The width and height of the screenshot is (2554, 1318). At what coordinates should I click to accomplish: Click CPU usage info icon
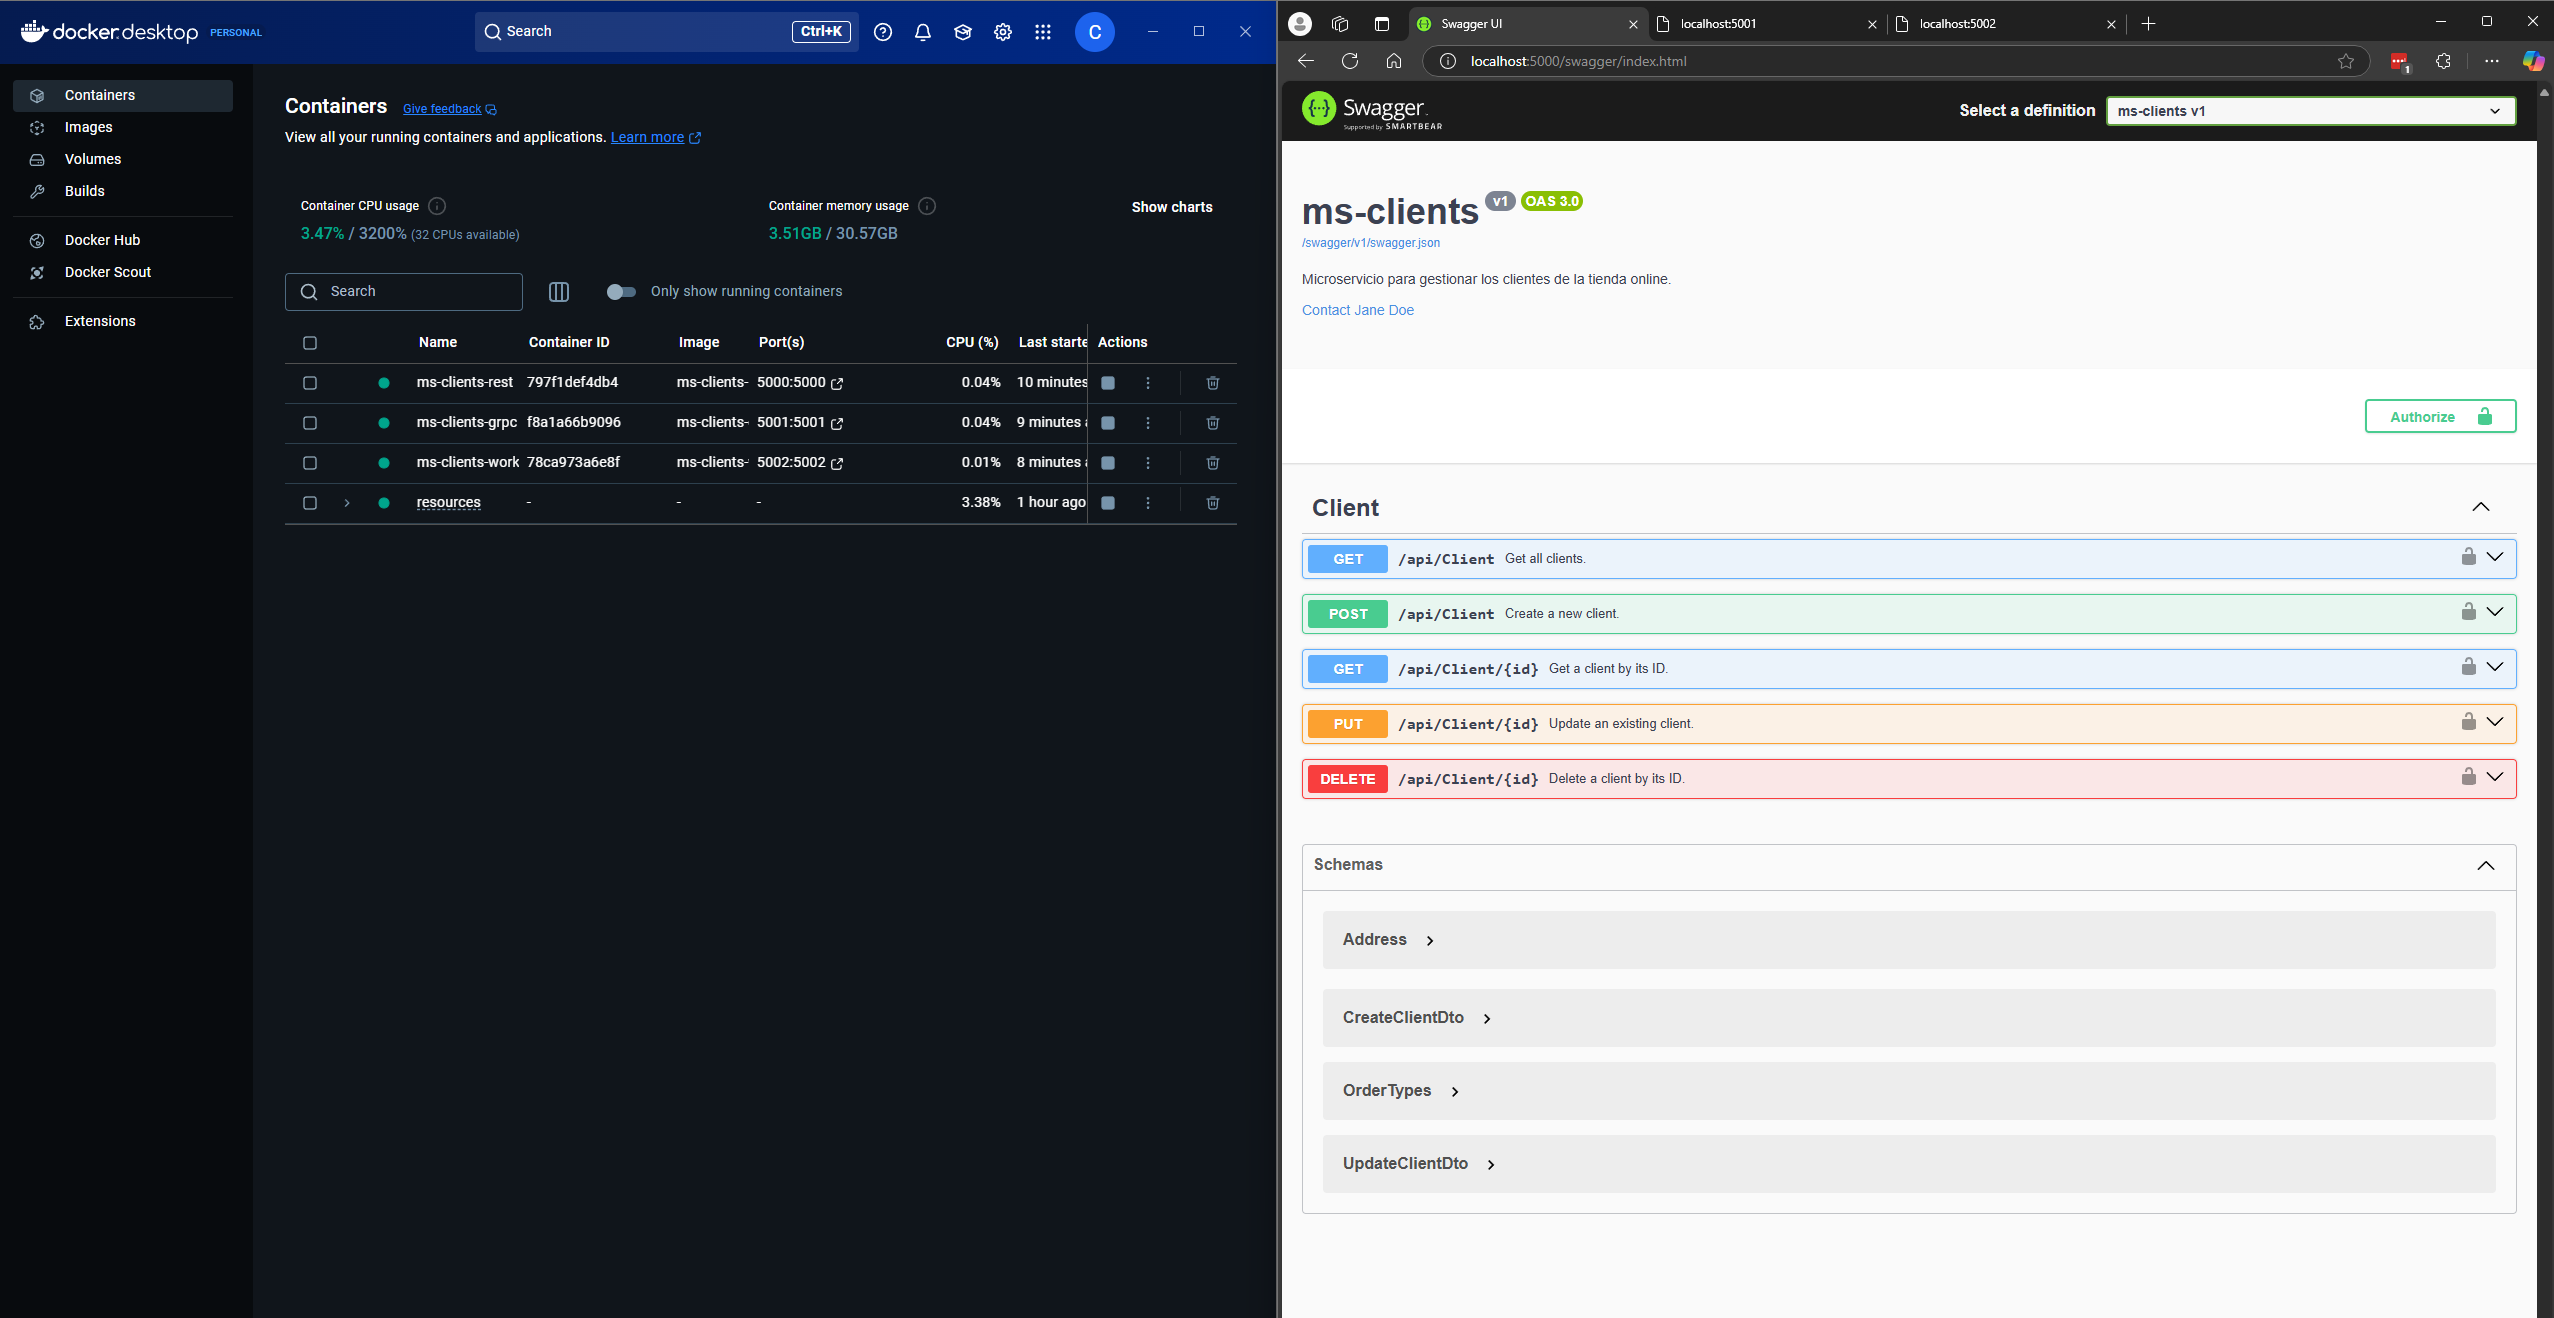pos(437,206)
